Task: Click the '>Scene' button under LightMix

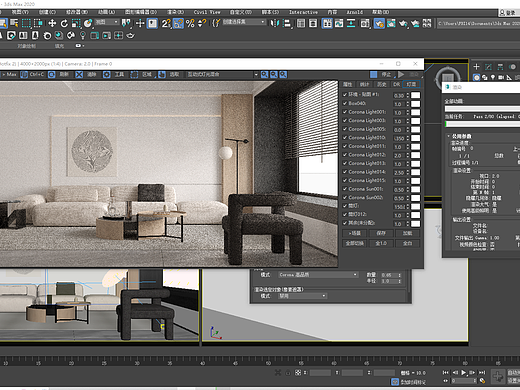Action: pyautogui.click(x=355, y=233)
